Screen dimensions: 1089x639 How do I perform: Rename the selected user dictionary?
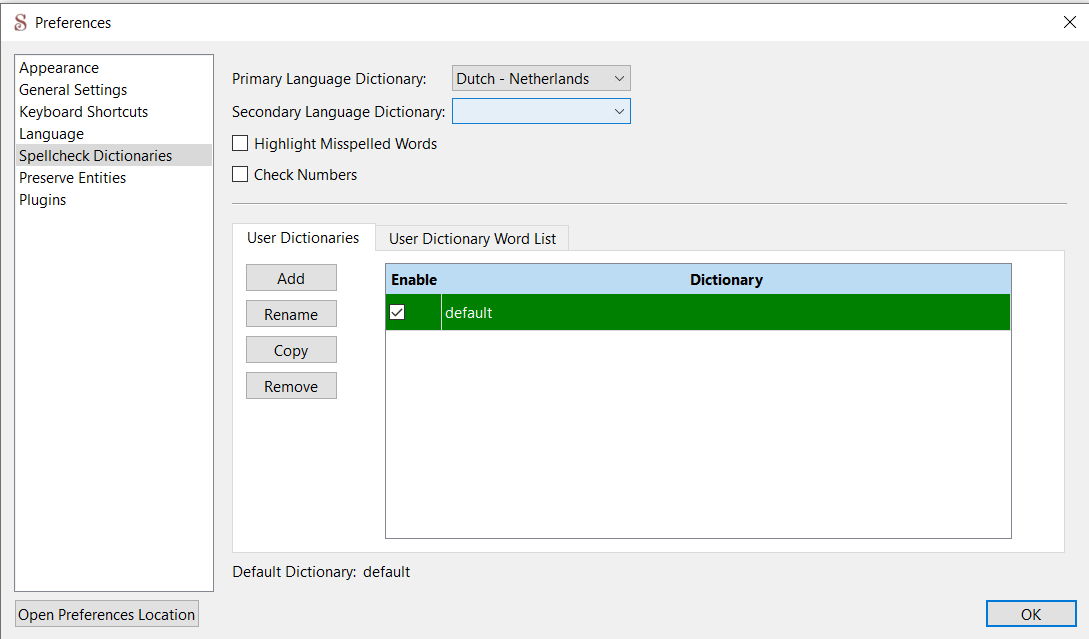pos(291,315)
